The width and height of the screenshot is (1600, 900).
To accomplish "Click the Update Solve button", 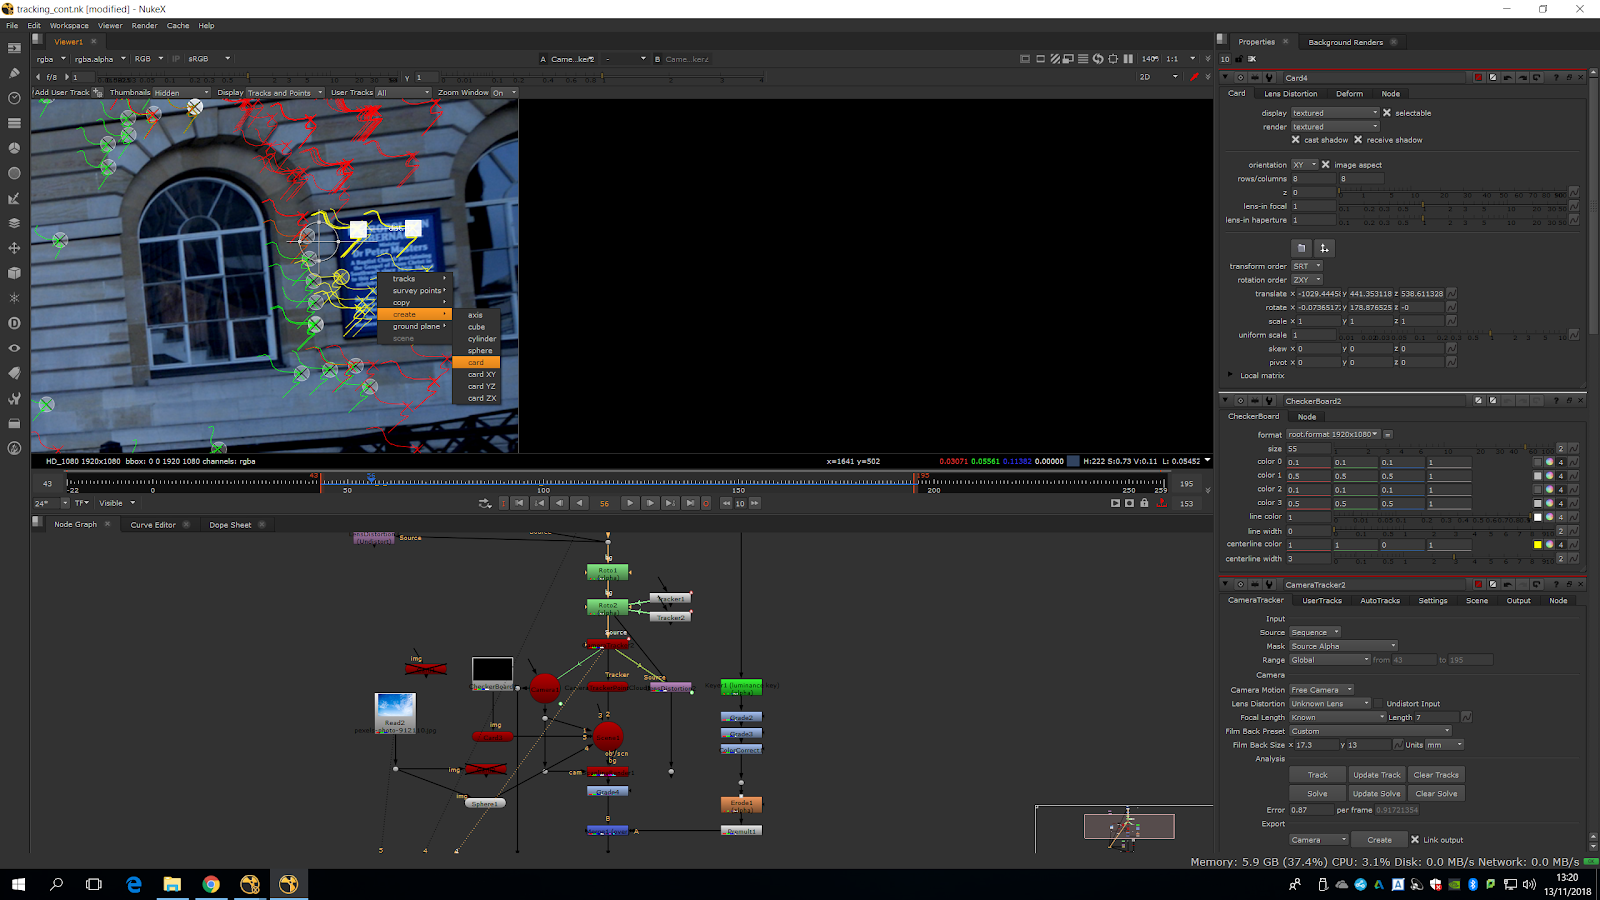I will [1377, 794].
